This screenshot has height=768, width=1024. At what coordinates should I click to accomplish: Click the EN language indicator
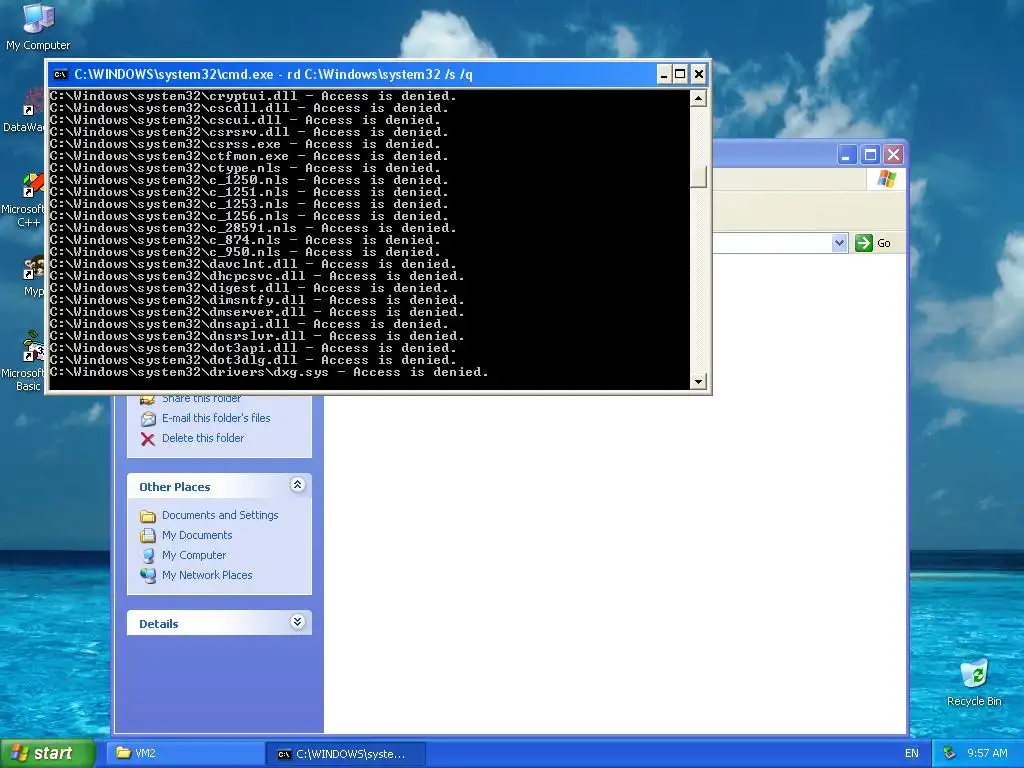point(912,753)
